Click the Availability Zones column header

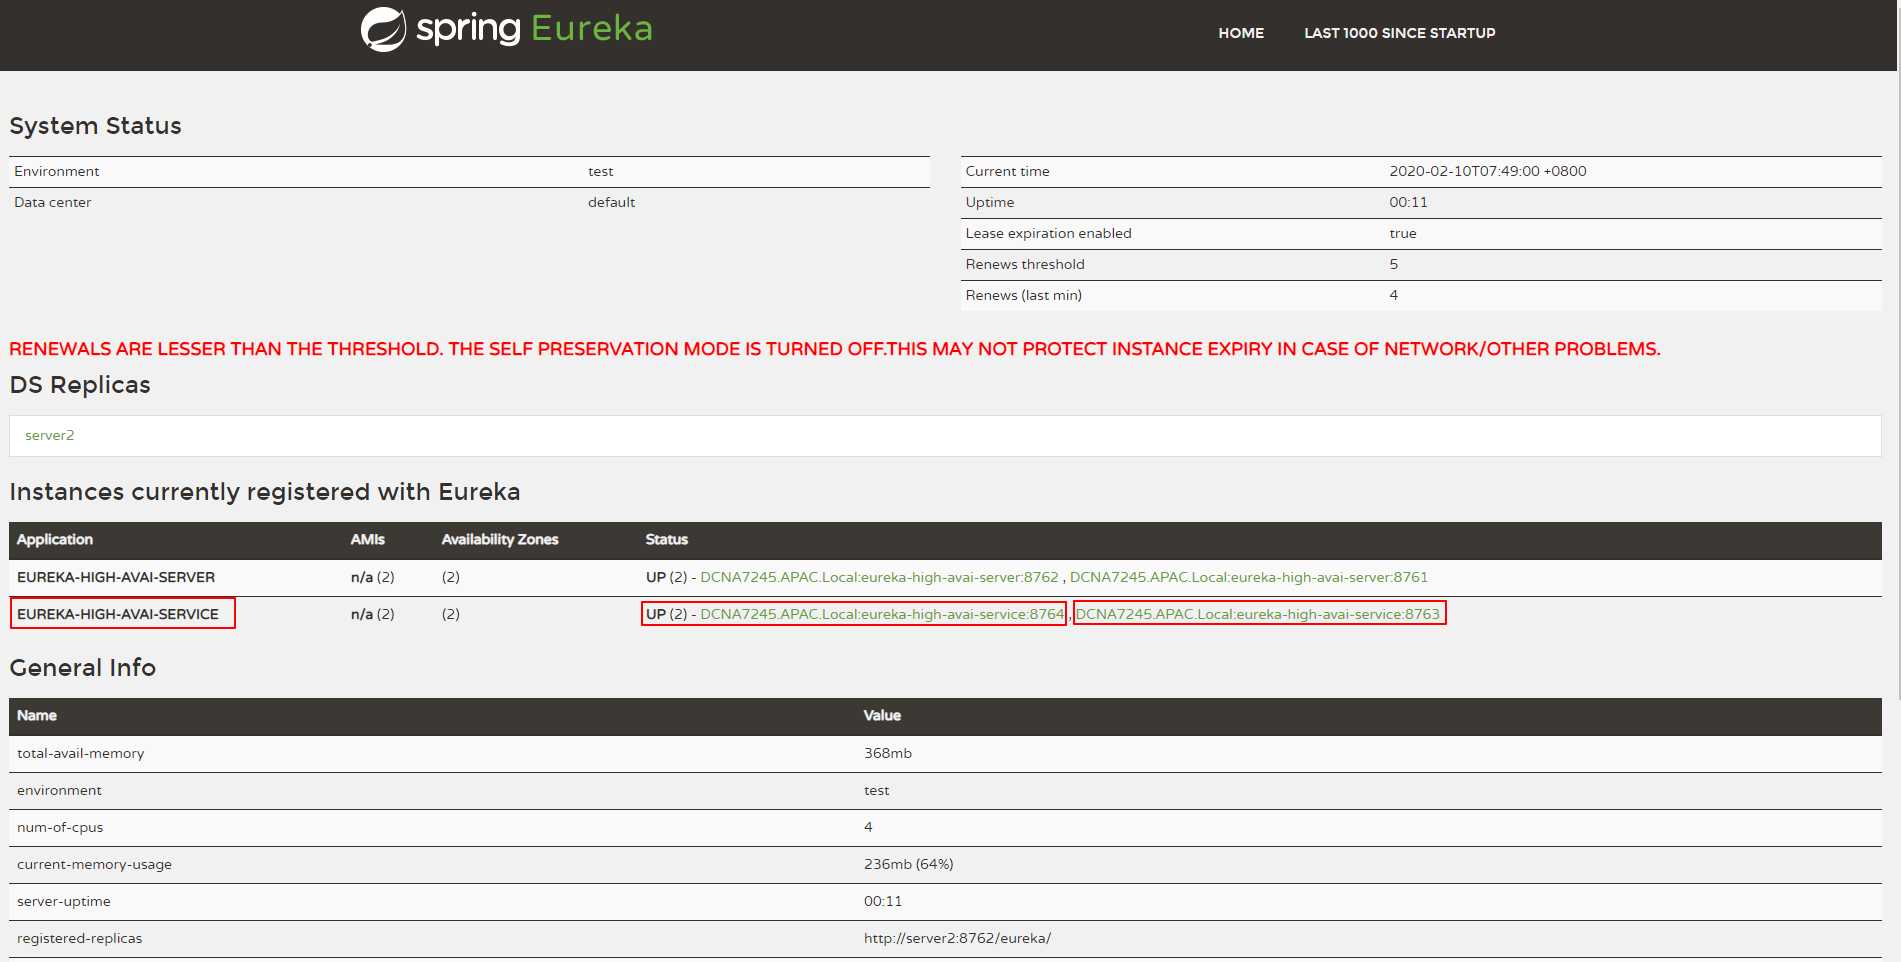point(500,539)
